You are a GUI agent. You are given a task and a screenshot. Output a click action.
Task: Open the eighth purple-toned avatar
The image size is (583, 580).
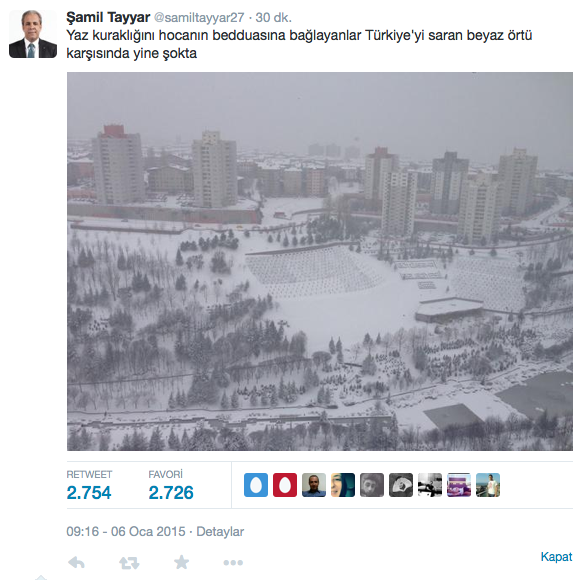(459, 485)
